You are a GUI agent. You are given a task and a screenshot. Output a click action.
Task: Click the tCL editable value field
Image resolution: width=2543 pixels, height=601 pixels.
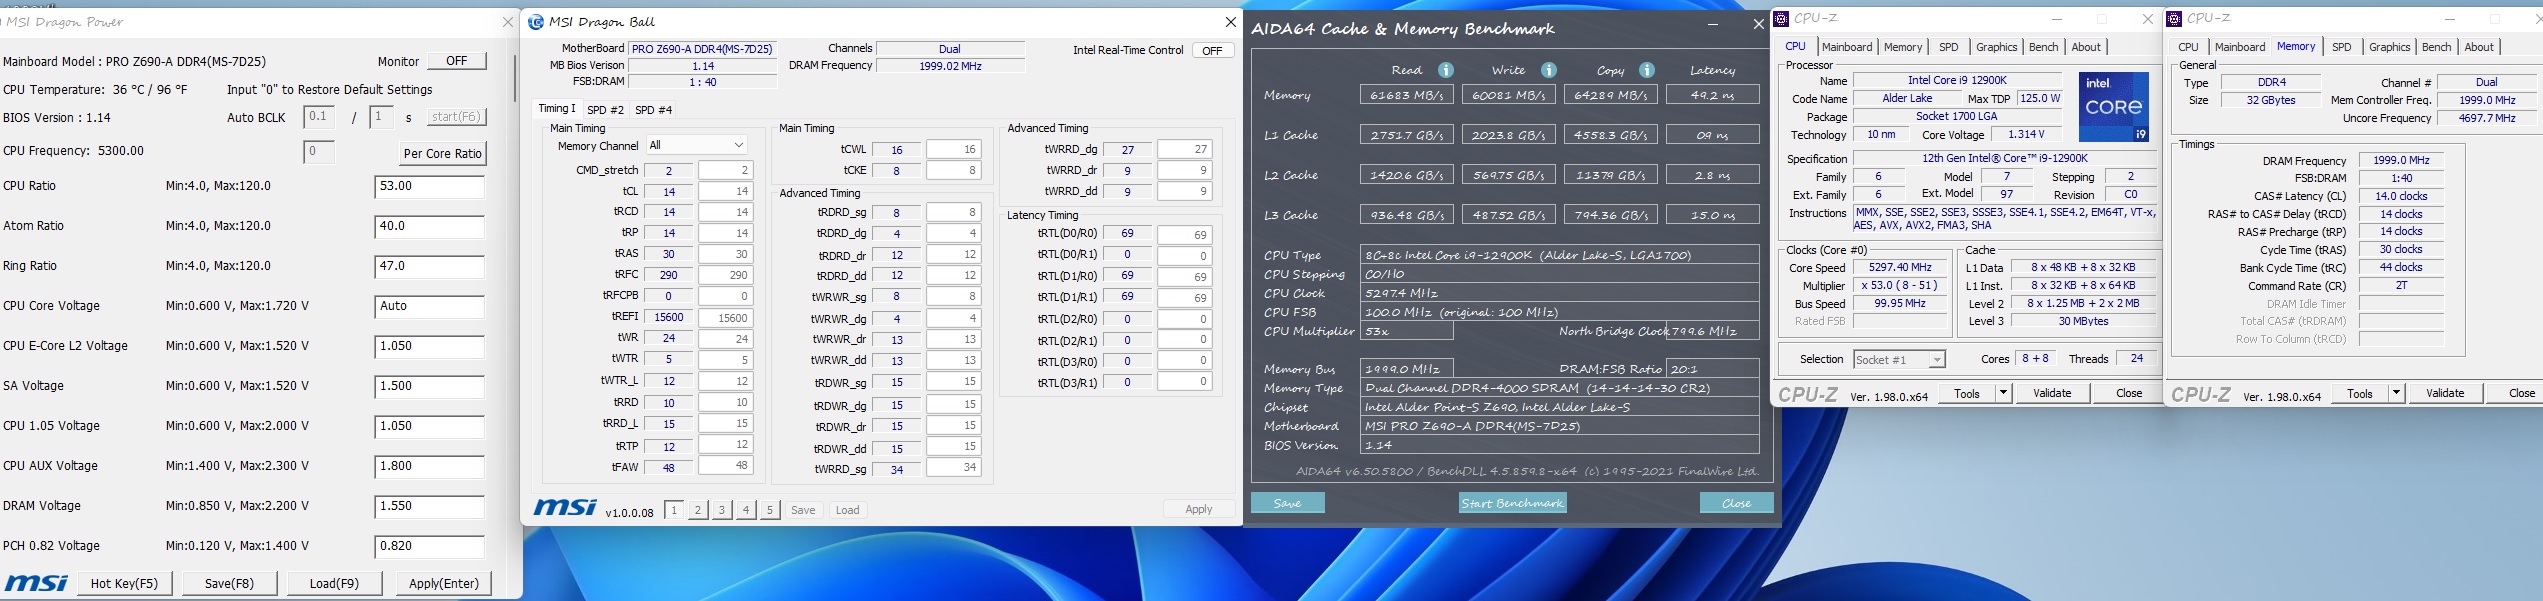[x=726, y=191]
